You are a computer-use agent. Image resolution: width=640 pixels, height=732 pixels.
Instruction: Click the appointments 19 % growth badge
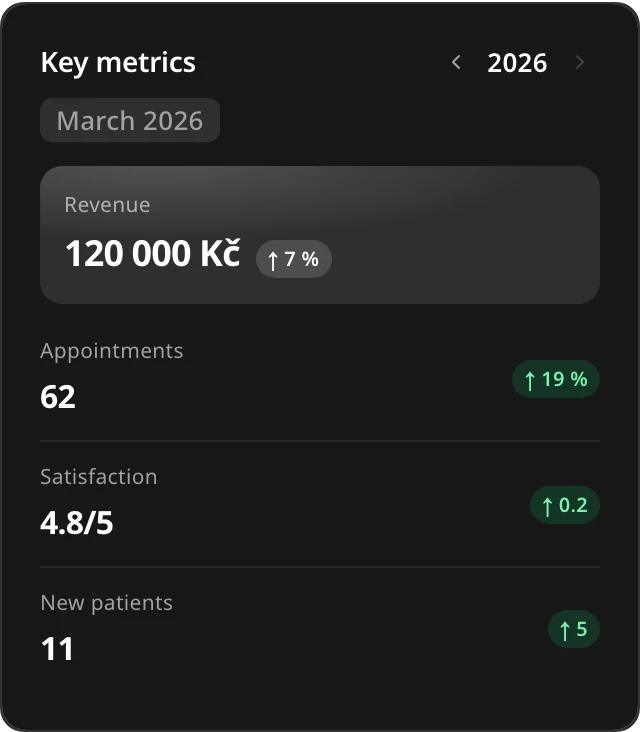click(556, 379)
